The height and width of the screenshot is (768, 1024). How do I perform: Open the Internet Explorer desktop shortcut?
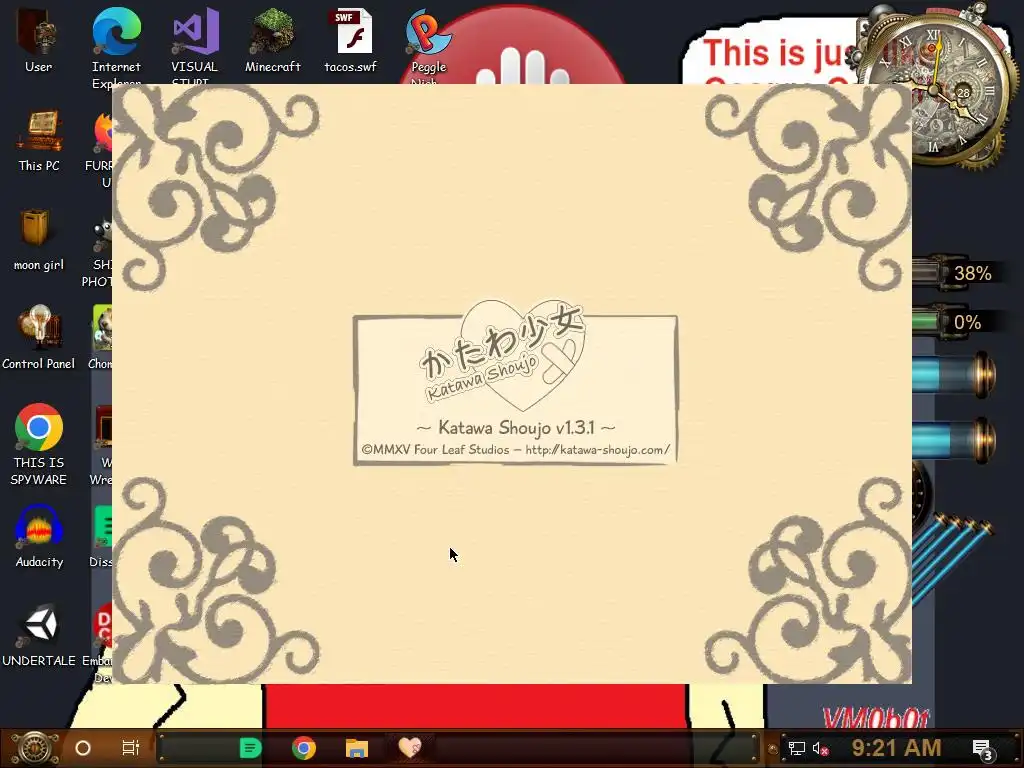[x=116, y=46]
